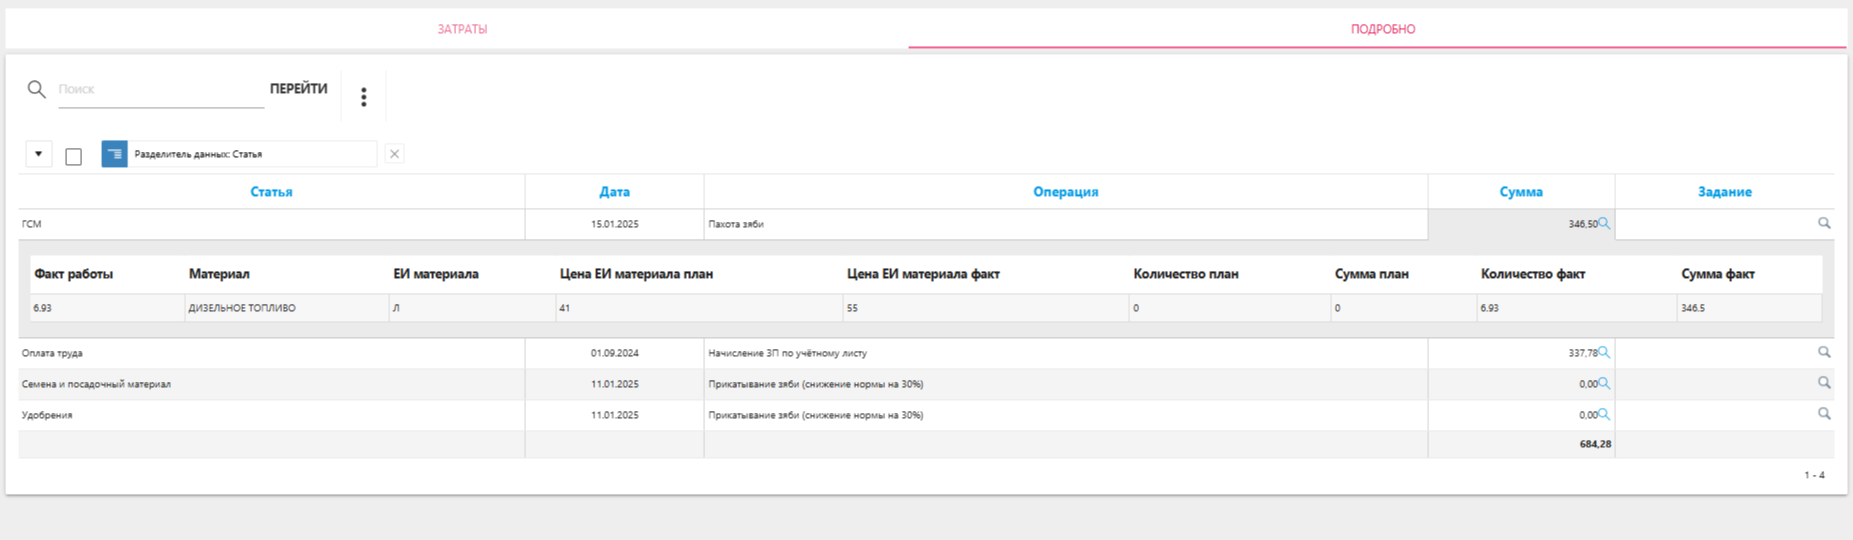Open Задание lookup in the ГСМ row
Viewport: 1853px width, 540px height.
pyautogui.click(x=1824, y=224)
